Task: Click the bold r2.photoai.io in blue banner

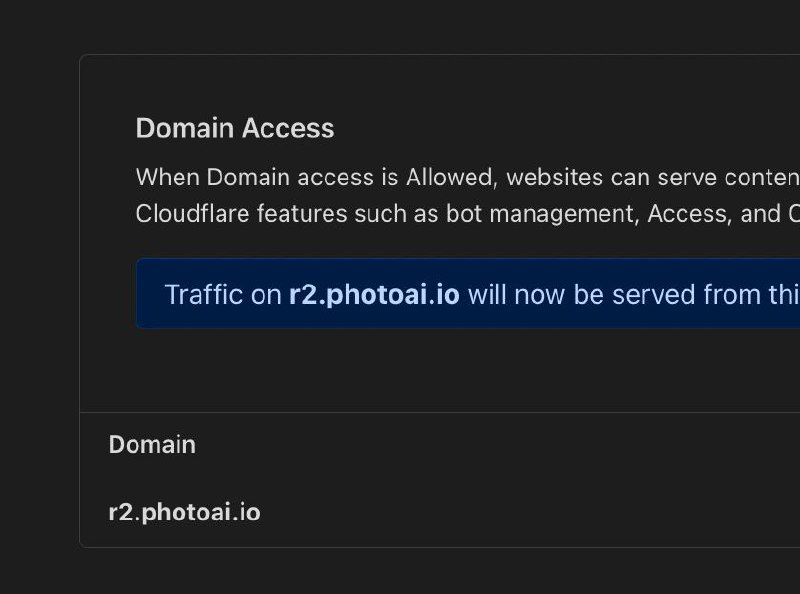Action: 374,295
